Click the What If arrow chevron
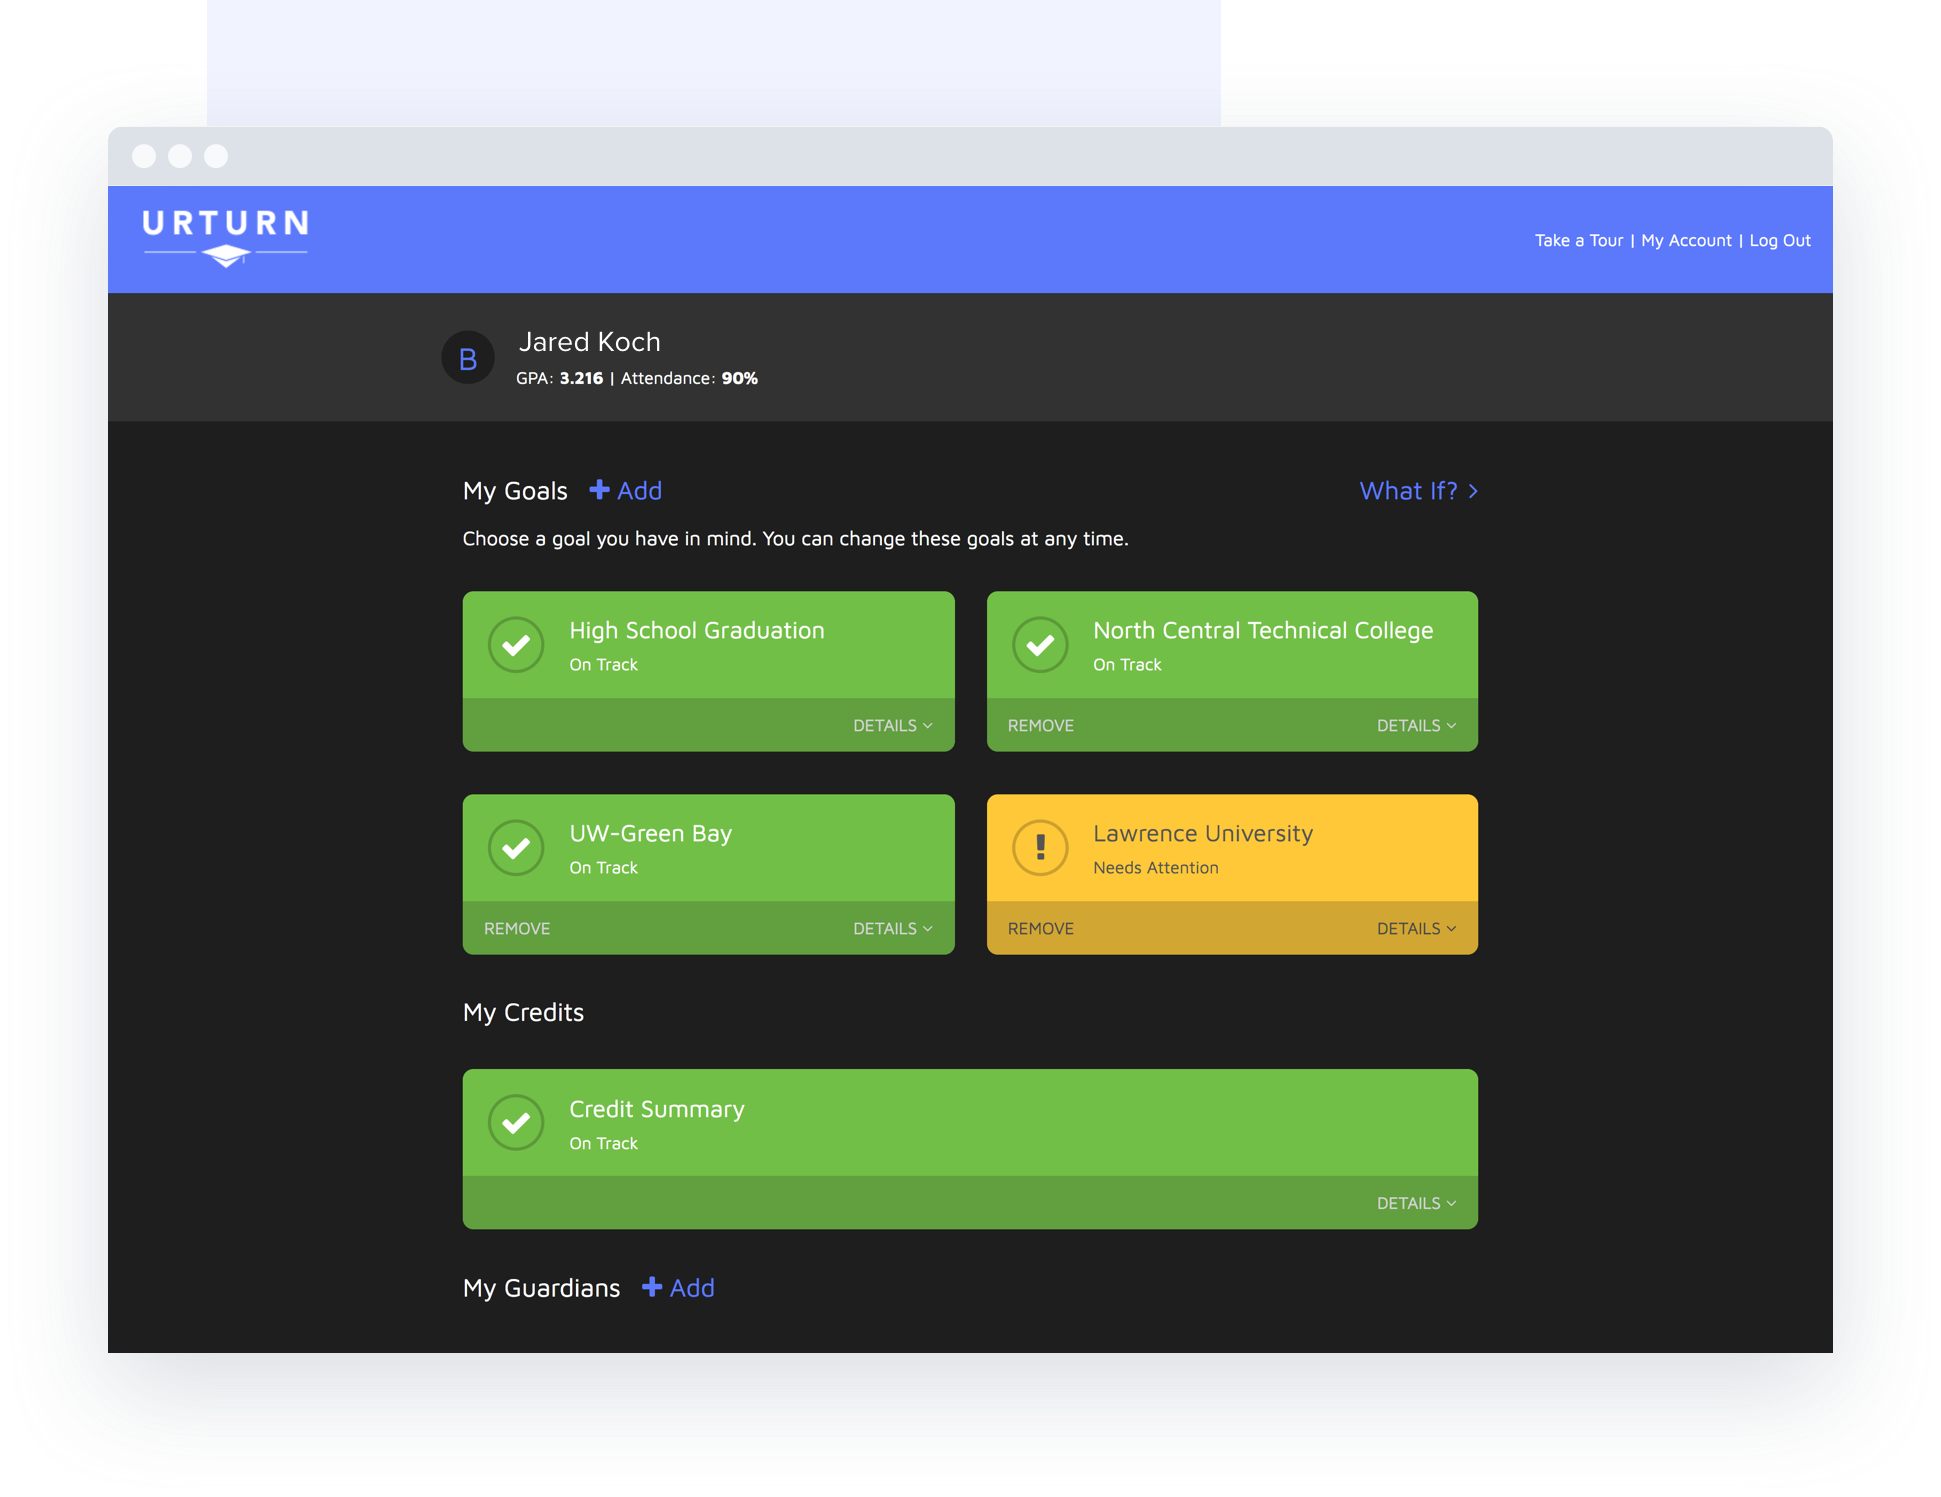Viewport: 1941px width, 1497px height. (1473, 491)
